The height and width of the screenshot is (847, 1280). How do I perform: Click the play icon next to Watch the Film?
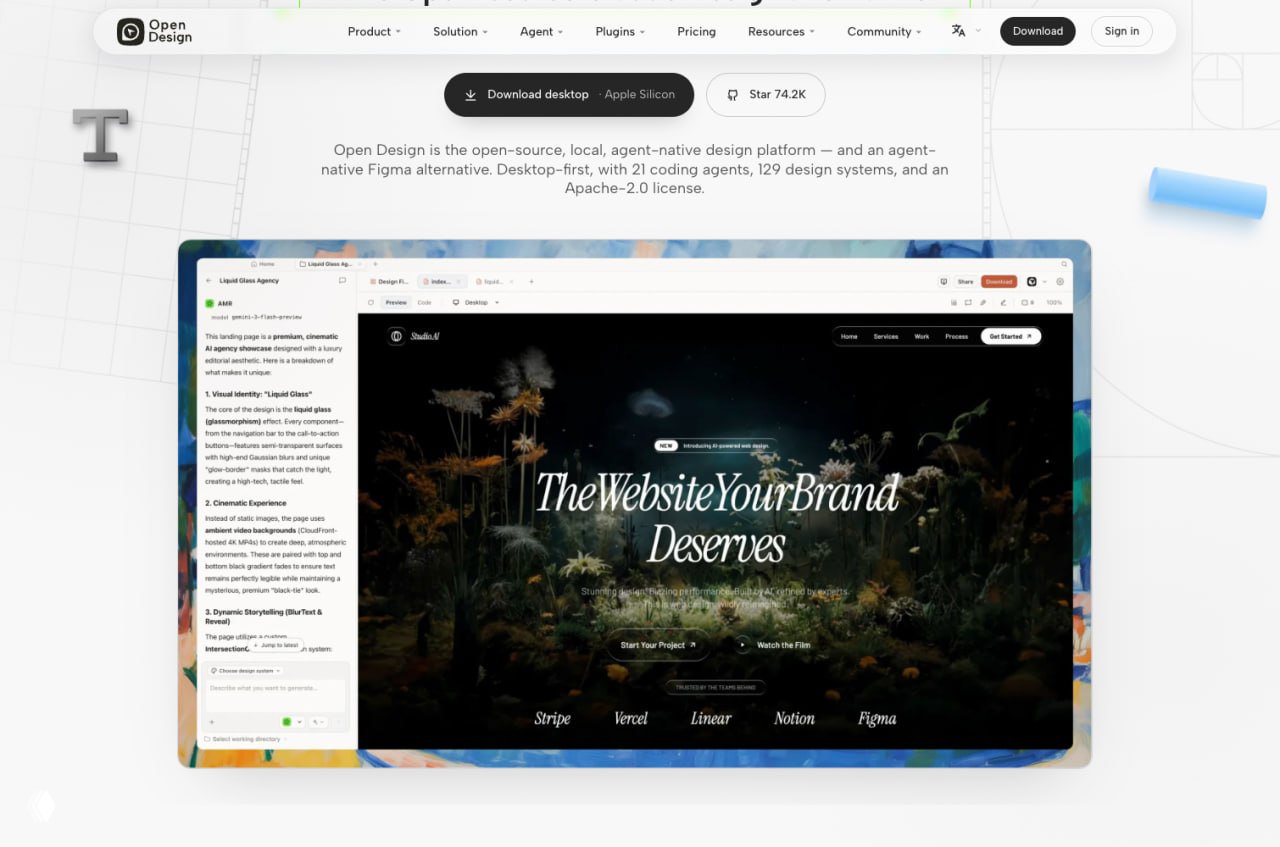[742, 645]
